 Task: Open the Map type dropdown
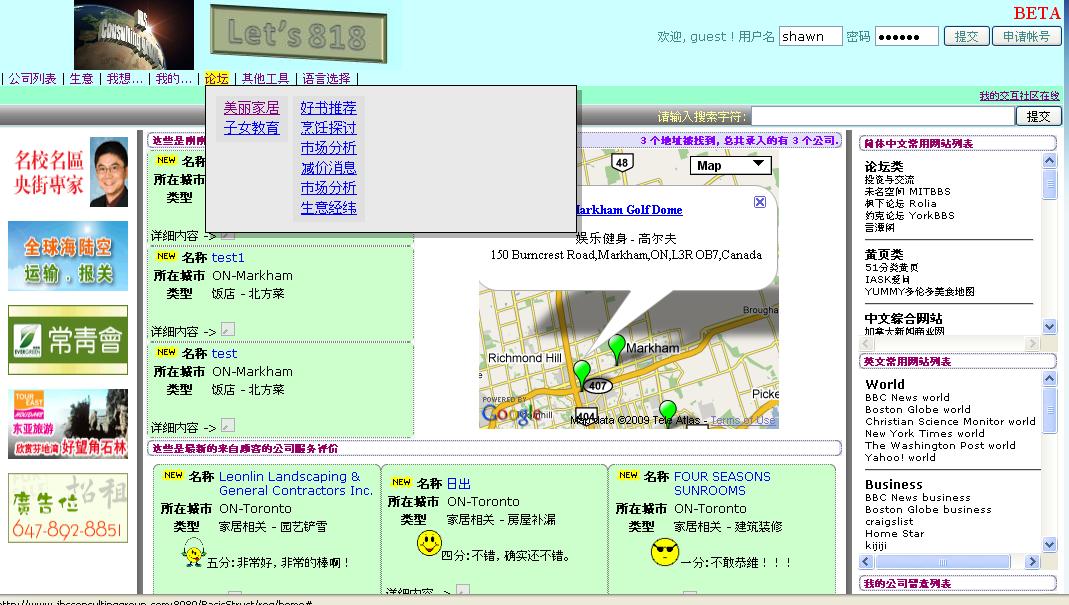(730, 165)
